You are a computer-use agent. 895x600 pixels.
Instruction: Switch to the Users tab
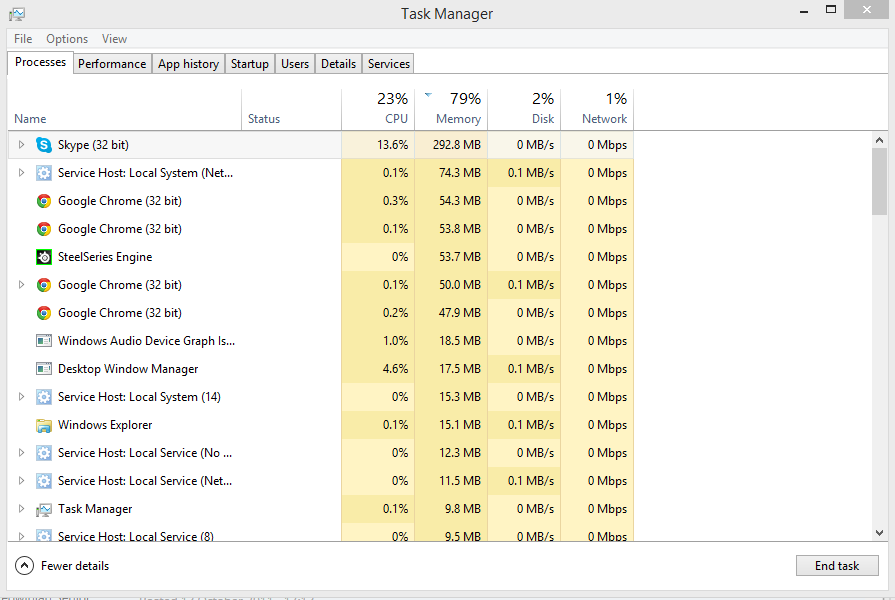click(x=295, y=63)
